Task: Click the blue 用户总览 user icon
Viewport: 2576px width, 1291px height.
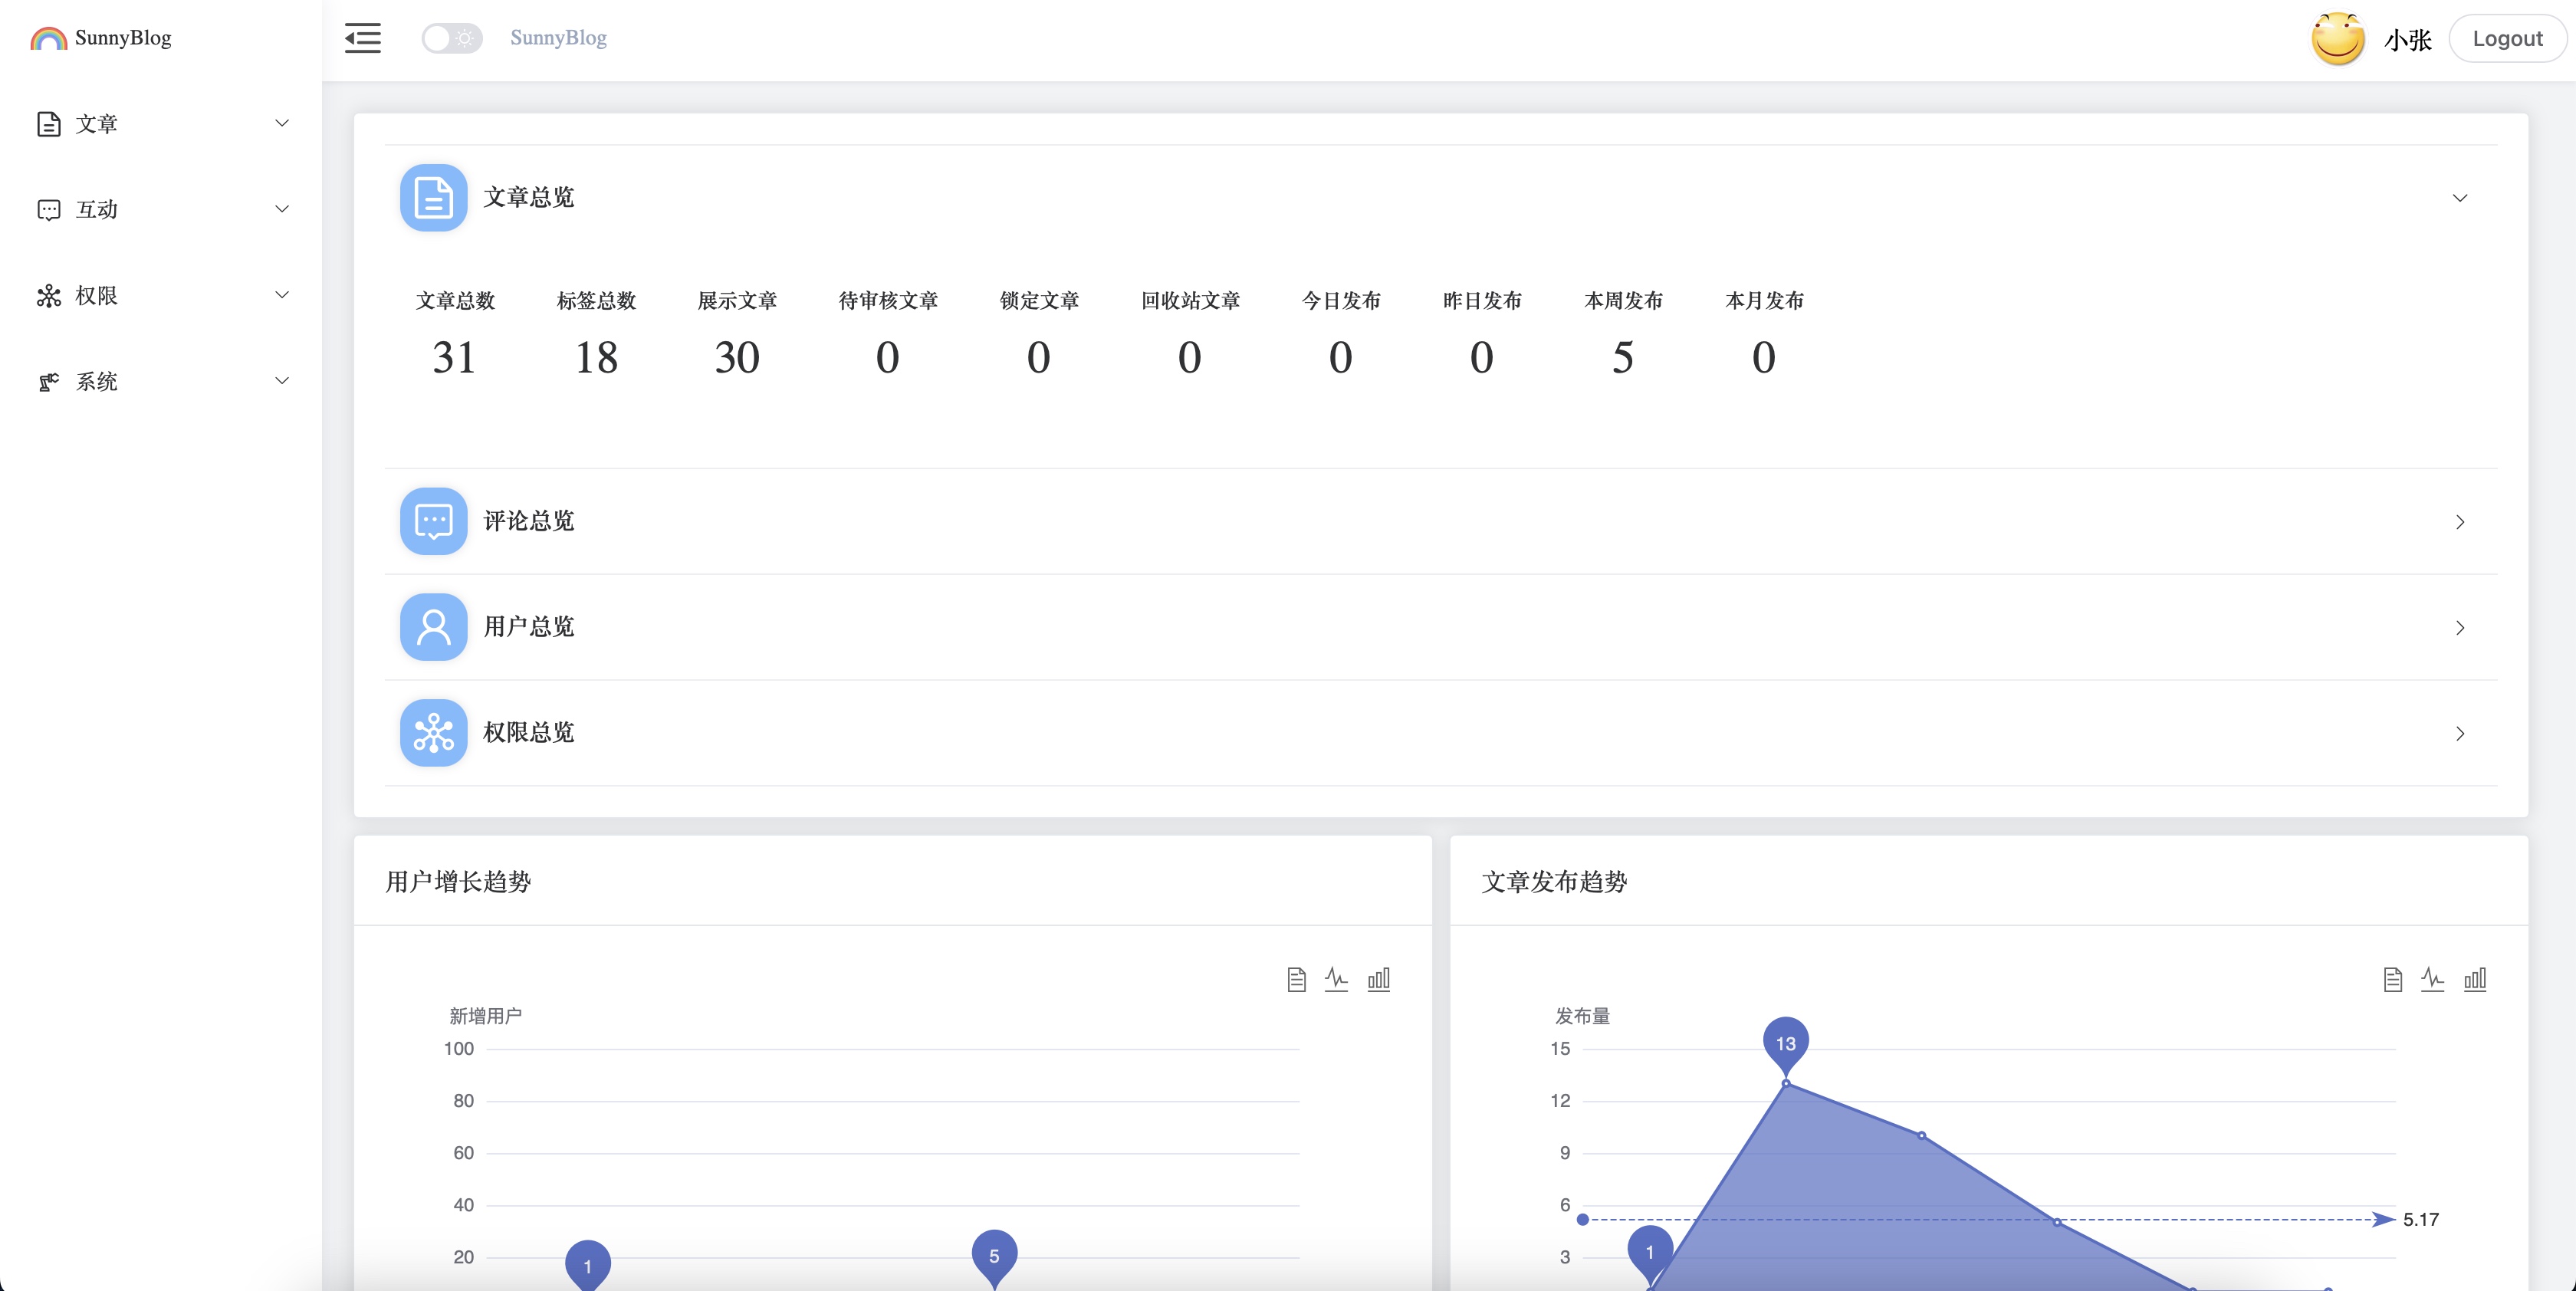Action: point(433,627)
